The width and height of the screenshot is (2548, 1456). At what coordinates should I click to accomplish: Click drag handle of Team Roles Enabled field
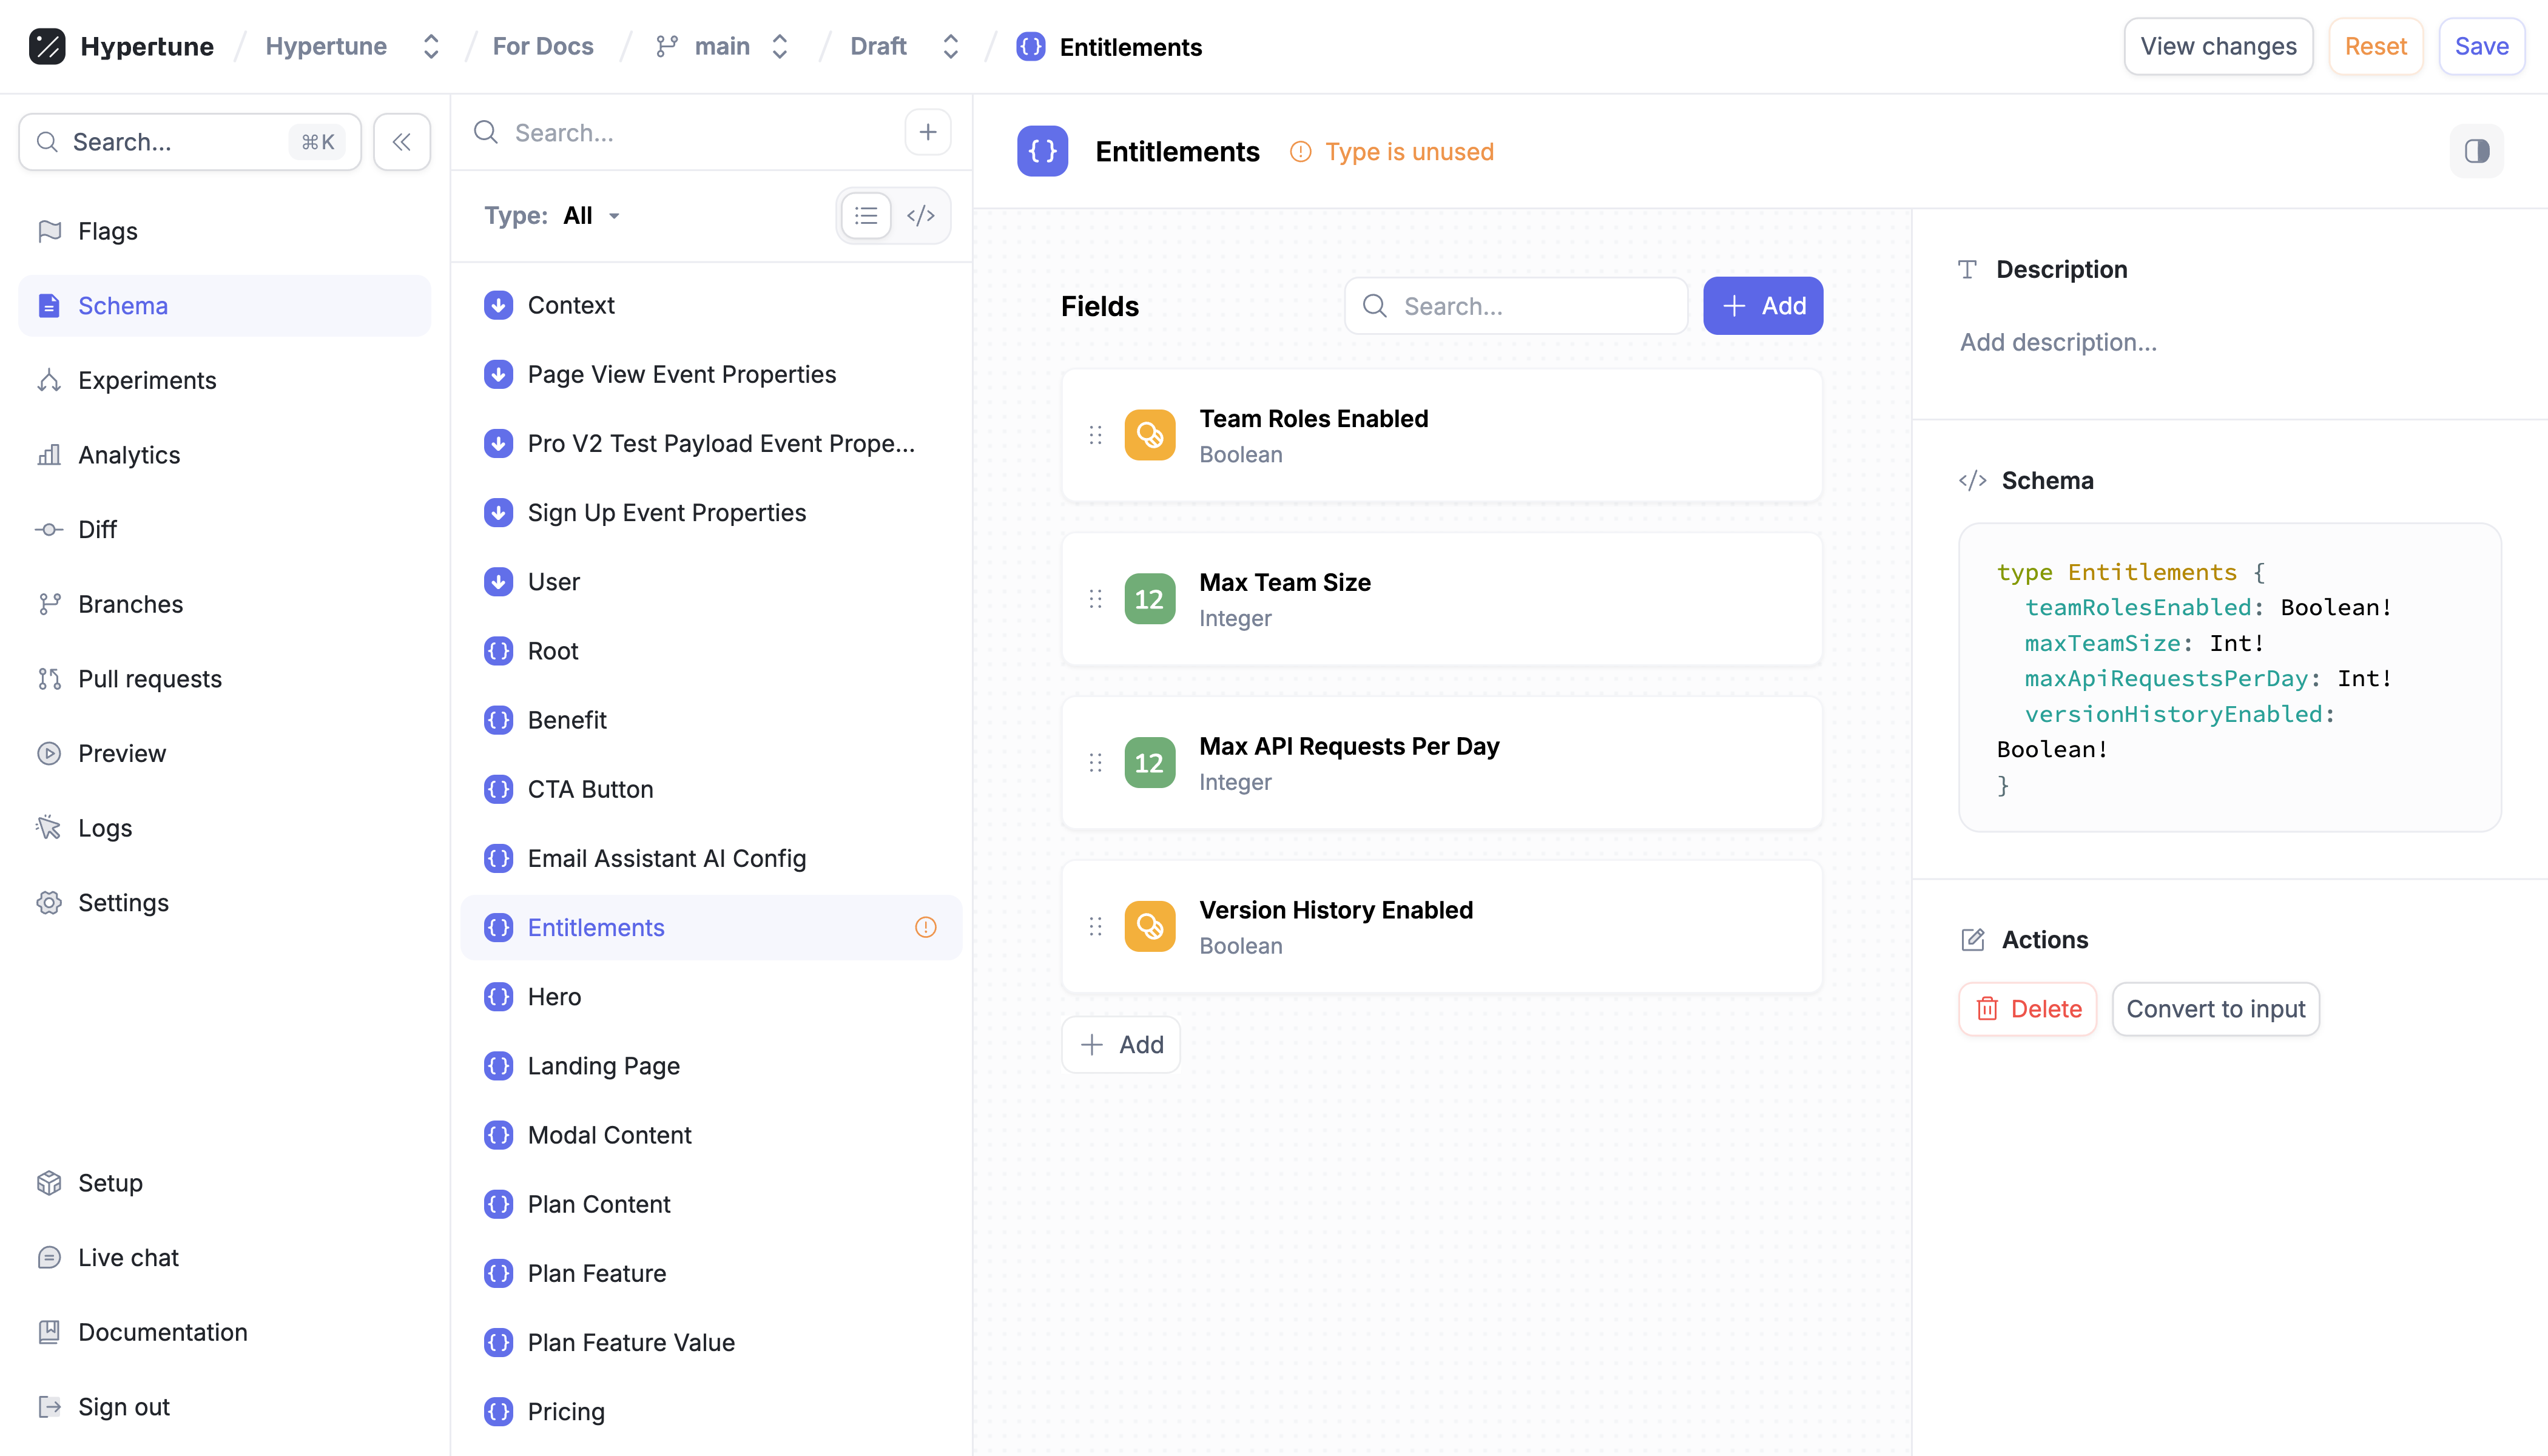pyautogui.click(x=1095, y=435)
